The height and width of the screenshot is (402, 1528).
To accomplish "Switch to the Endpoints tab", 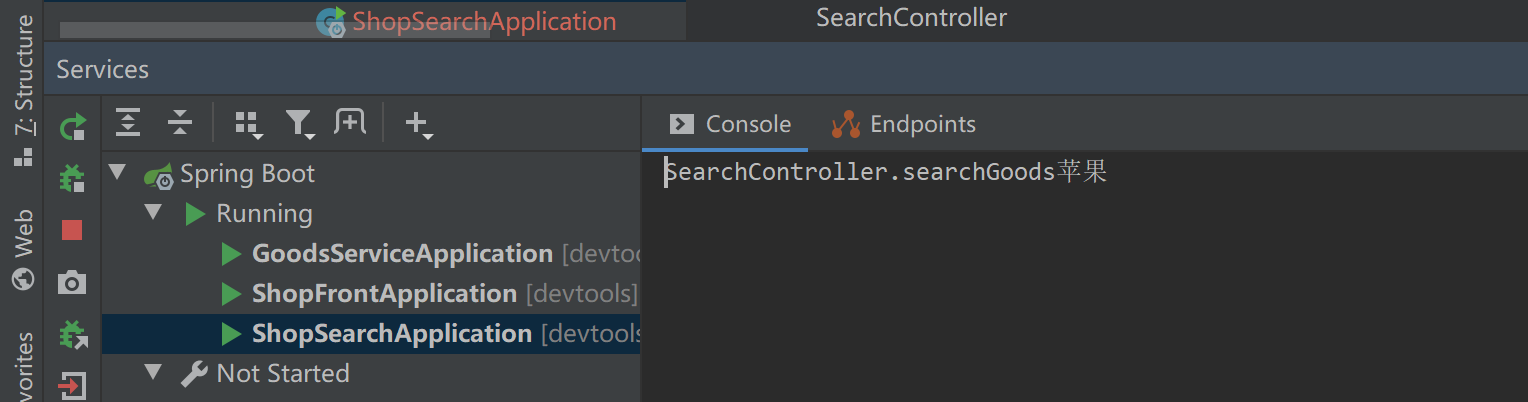I will (904, 124).
